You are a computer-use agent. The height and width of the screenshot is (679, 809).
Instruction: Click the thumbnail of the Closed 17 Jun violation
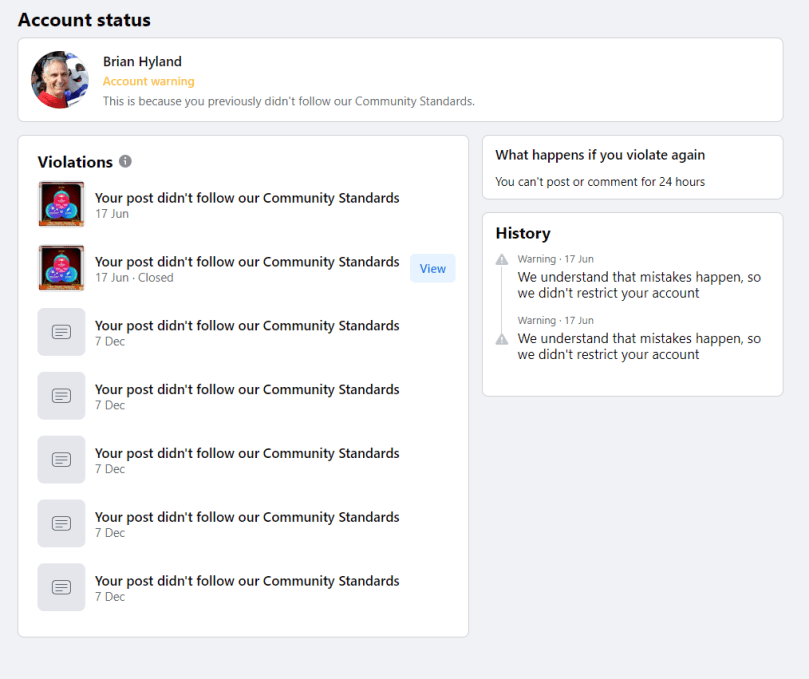coord(61,268)
